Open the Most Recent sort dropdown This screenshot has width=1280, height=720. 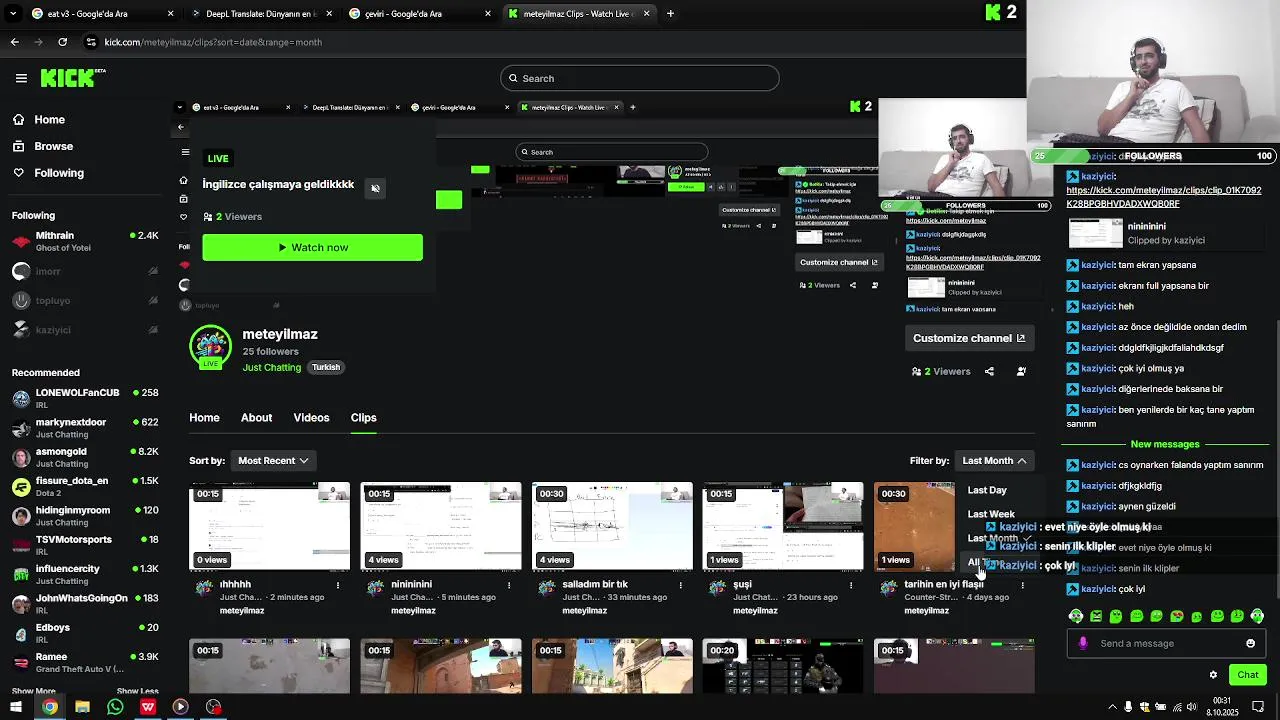[273, 460]
